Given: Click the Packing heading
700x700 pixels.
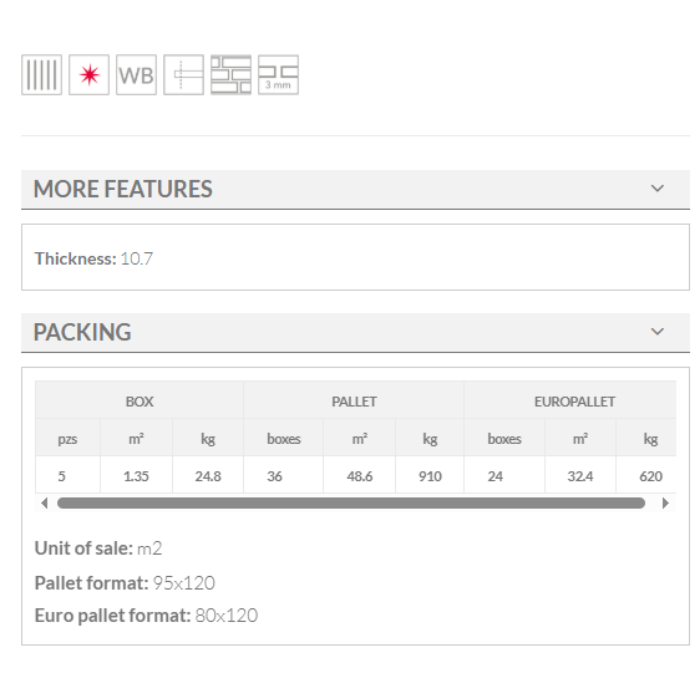Looking at the screenshot, I should point(82,332).
